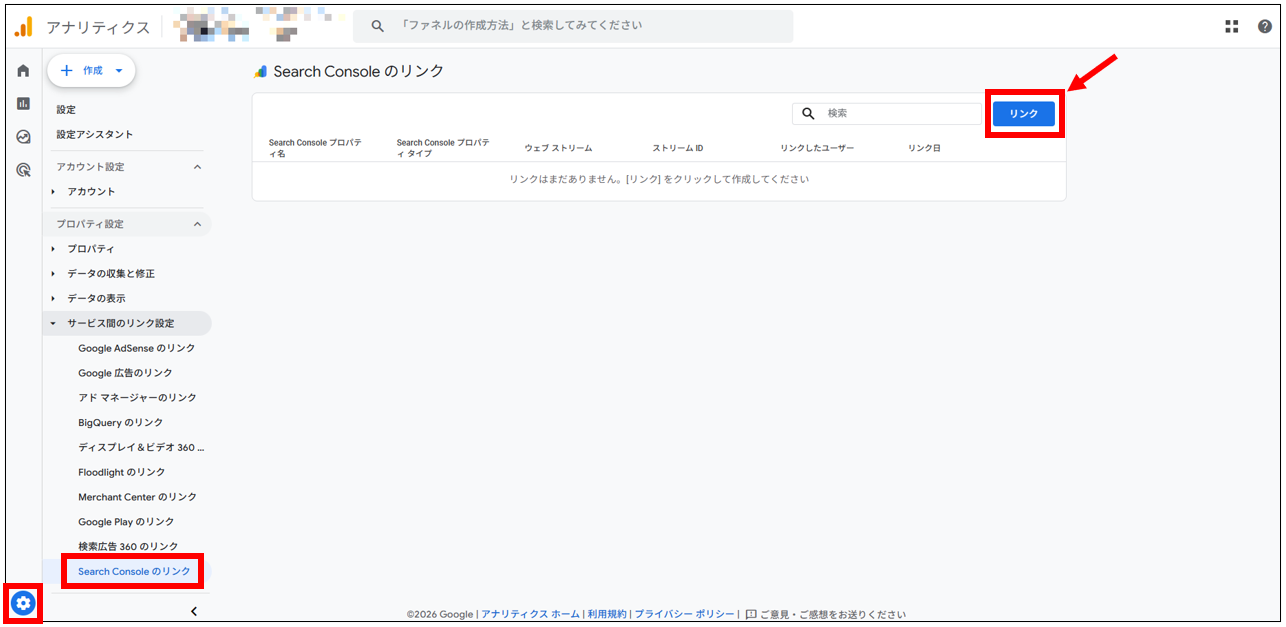Image resolution: width=1286 pixels, height=627 pixels.
Task: Open the 作成 dropdown arrow
Action: click(119, 70)
